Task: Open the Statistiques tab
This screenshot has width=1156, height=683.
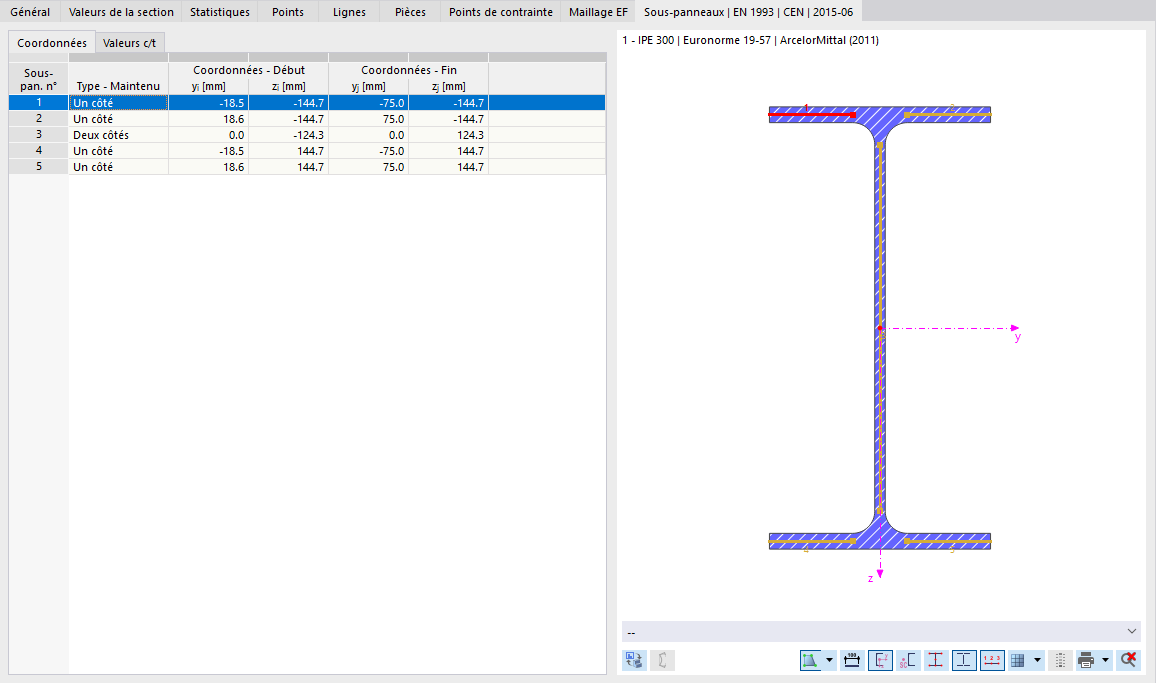Action: [x=220, y=12]
